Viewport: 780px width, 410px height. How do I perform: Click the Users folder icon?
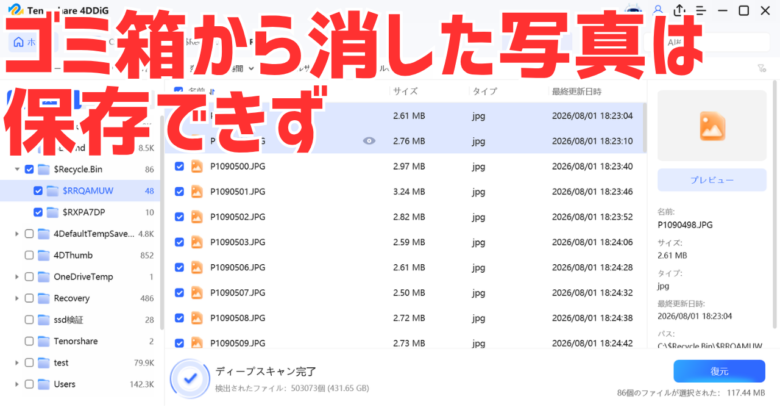[x=44, y=384]
